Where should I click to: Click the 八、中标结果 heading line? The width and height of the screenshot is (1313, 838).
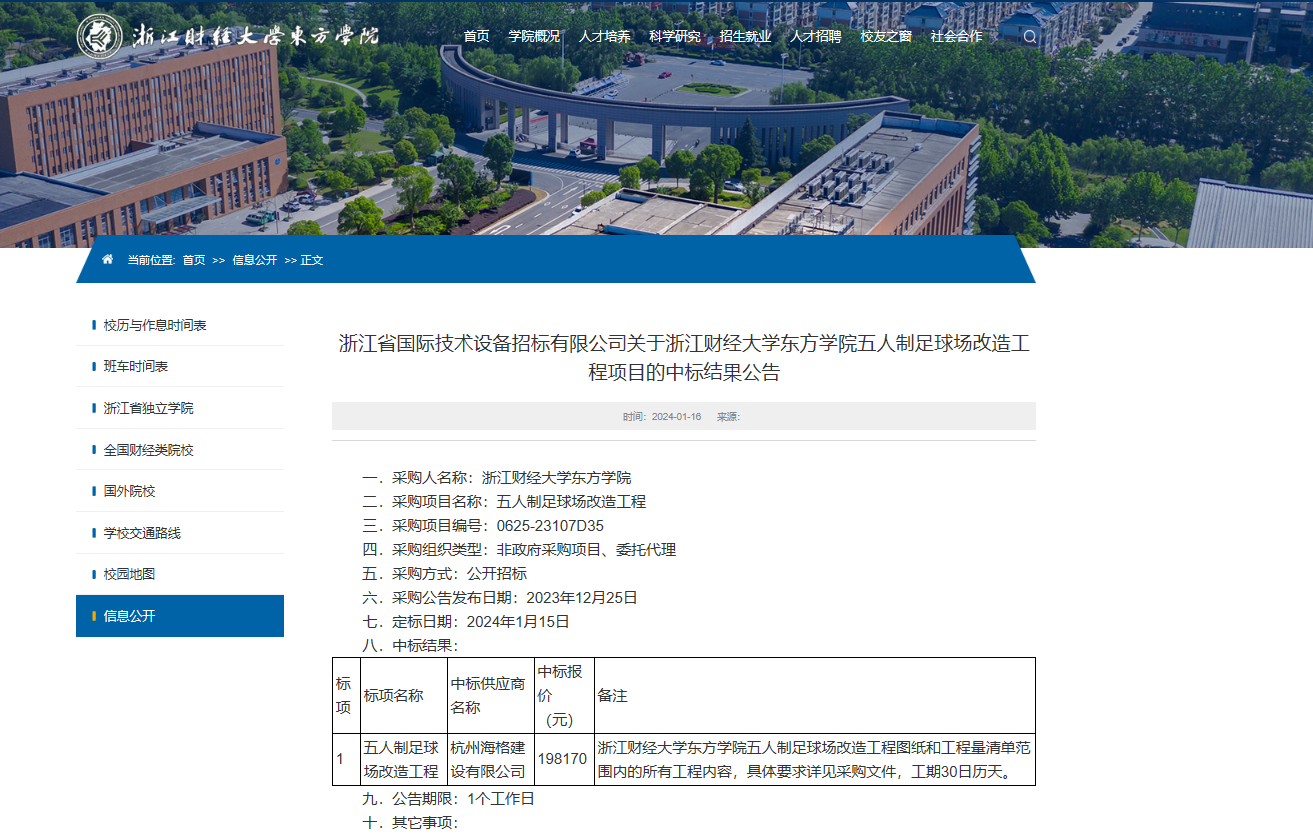(x=410, y=646)
